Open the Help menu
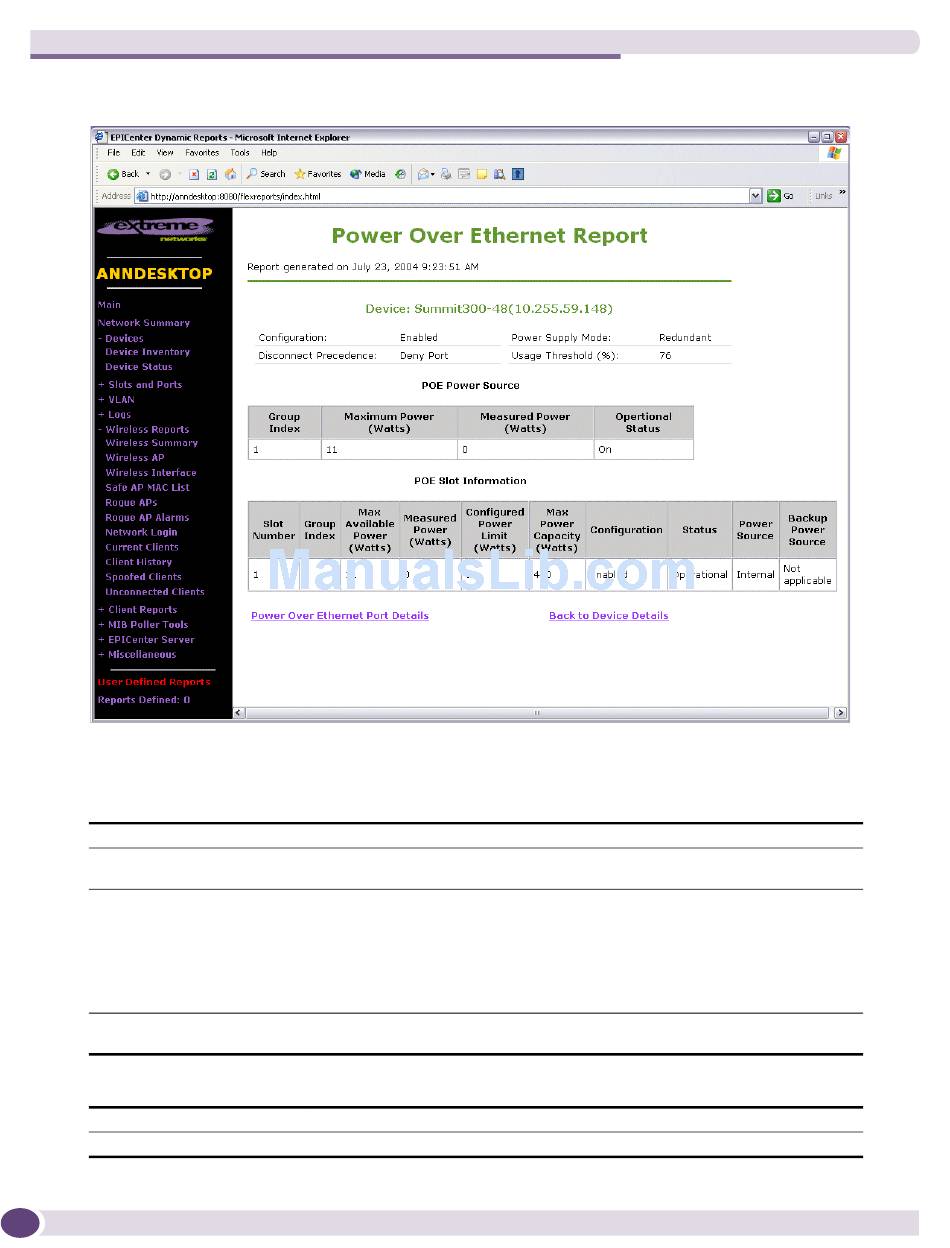The image size is (950, 1248). coord(269,153)
